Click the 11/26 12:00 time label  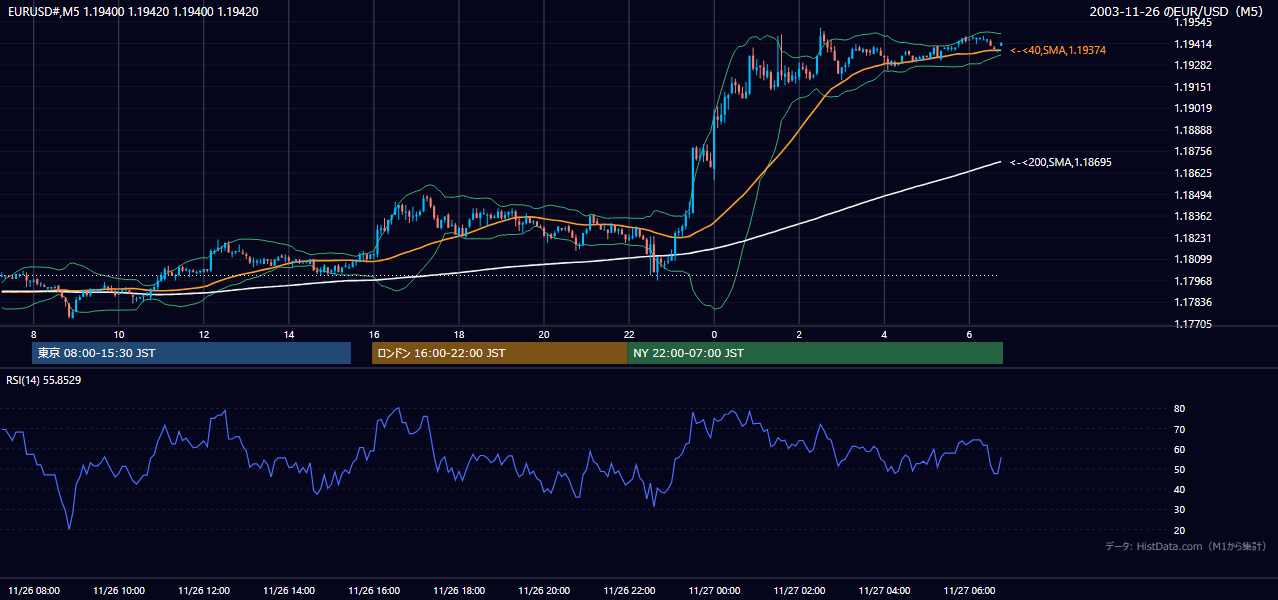click(x=204, y=591)
